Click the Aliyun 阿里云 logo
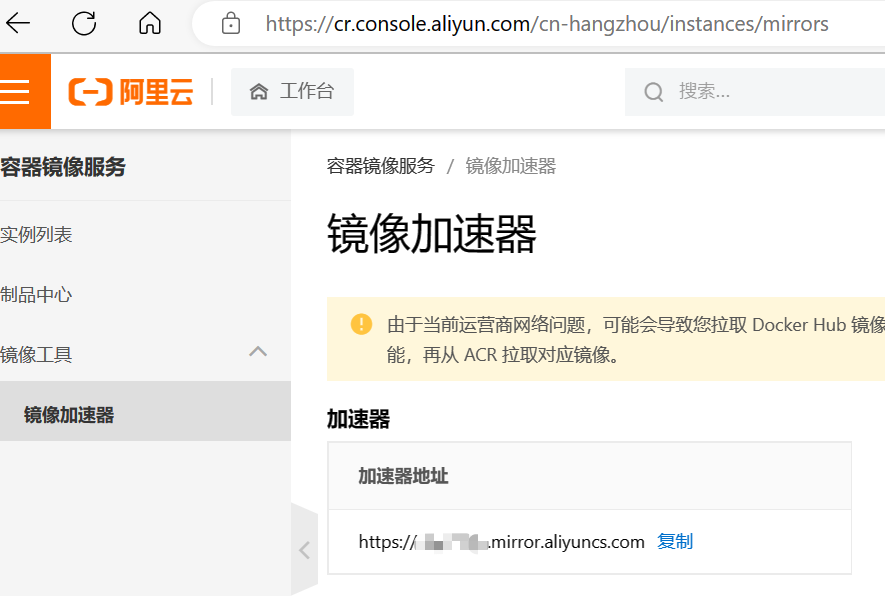The image size is (885, 596). (131, 91)
